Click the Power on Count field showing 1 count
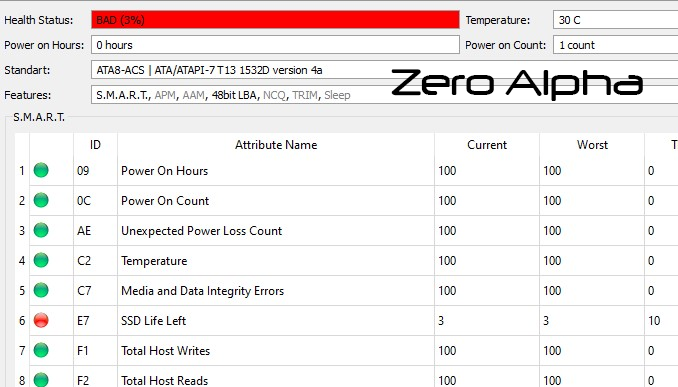The width and height of the screenshot is (678, 387). click(x=615, y=45)
